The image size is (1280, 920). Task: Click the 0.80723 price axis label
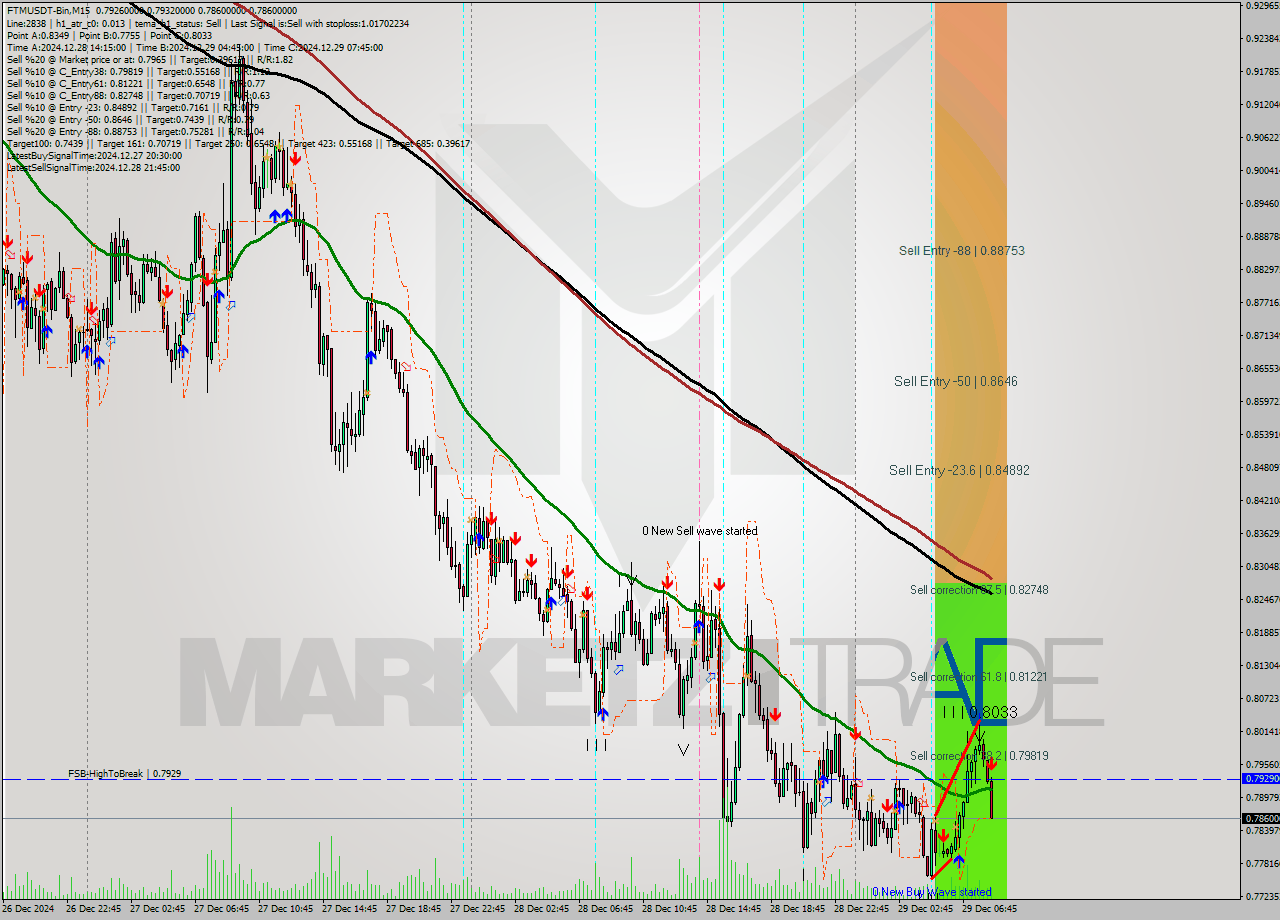click(1262, 698)
